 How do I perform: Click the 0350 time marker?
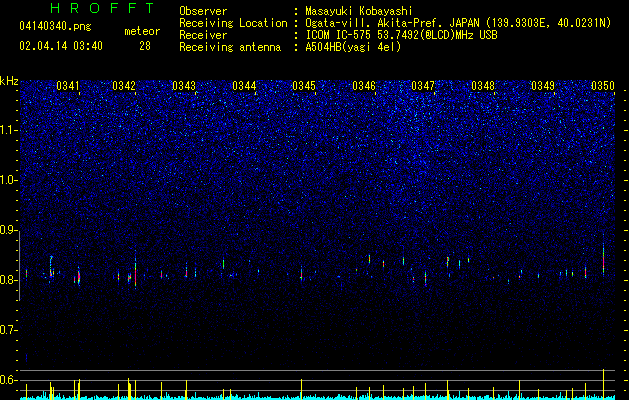pos(603,86)
